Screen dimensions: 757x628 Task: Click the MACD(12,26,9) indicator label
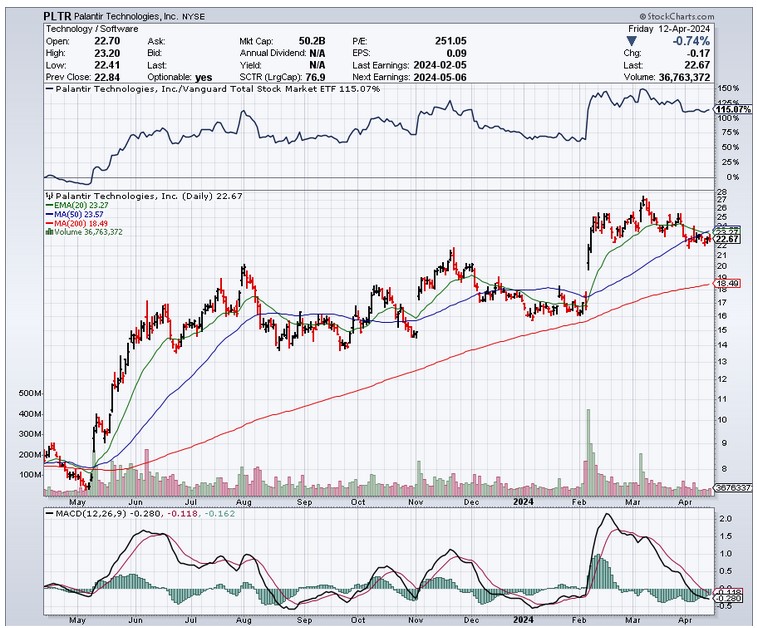click(86, 514)
